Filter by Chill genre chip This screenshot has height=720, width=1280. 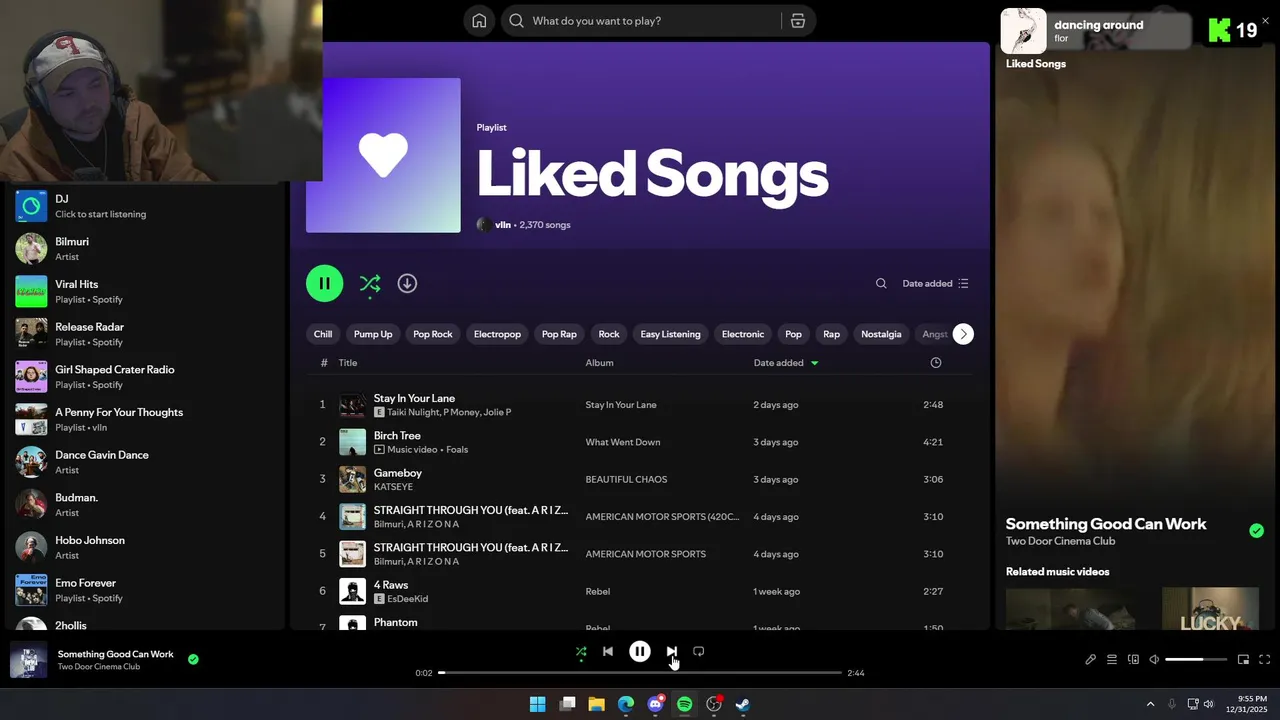click(323, 334)
